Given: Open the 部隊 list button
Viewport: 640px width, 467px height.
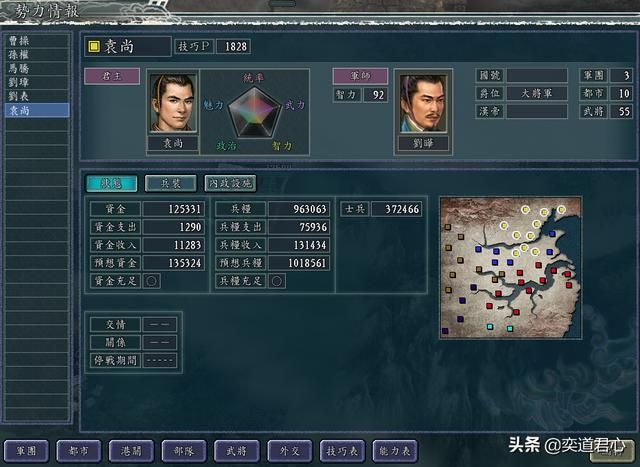Looking at the screenshot, I should point(184,451).
